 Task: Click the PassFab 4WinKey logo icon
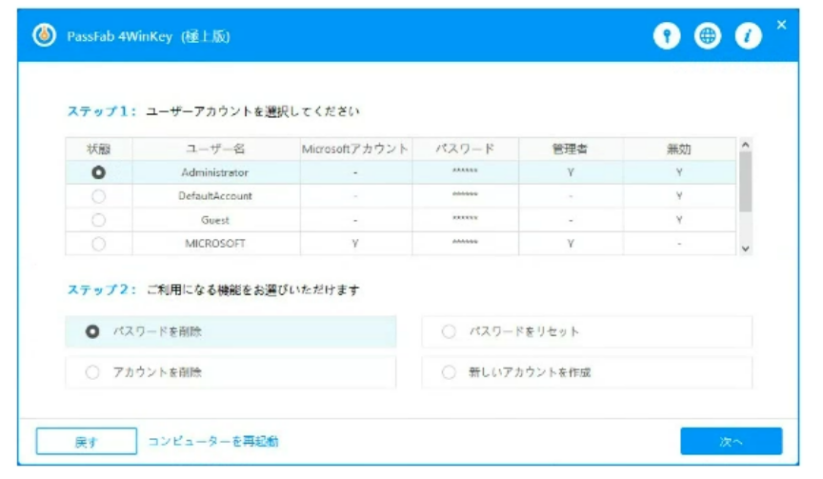(x=45, y=36)
